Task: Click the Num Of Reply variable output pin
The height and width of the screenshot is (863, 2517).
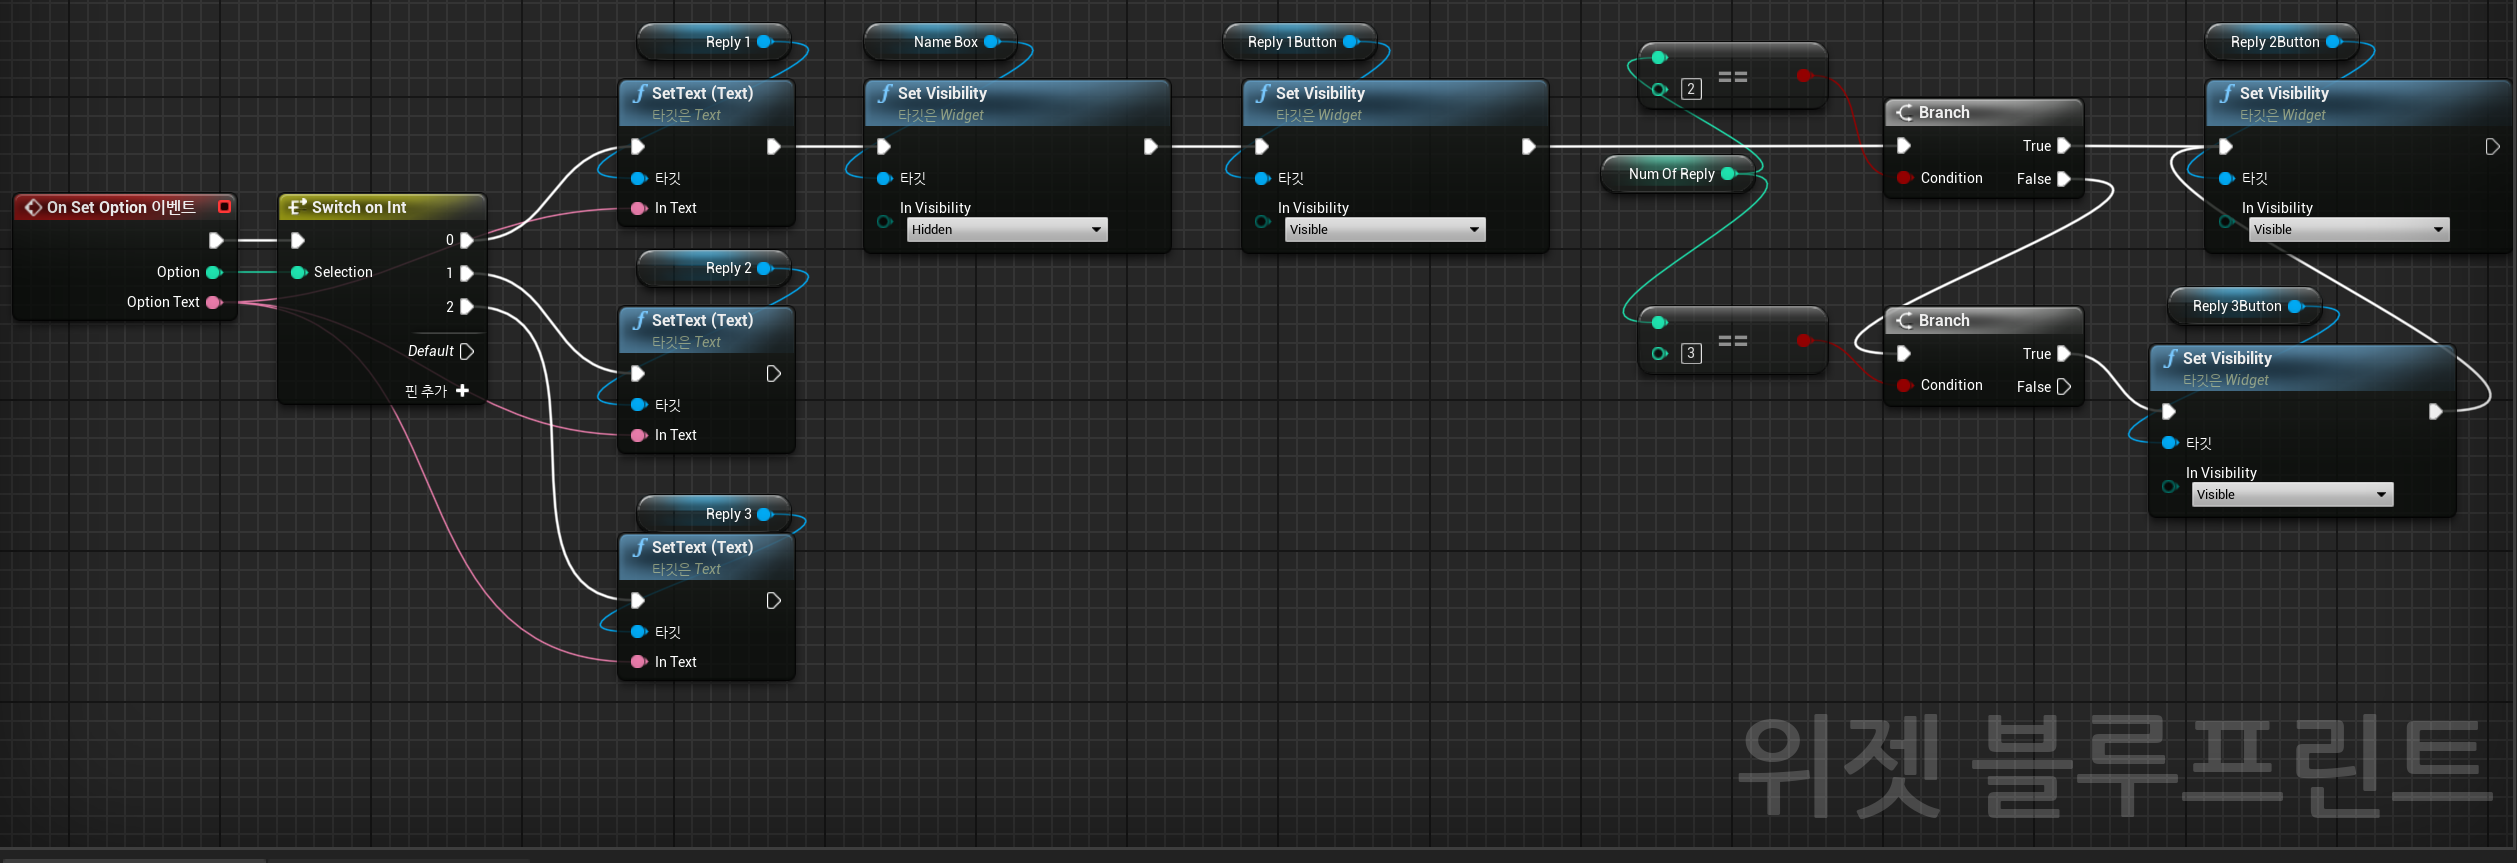Action: (1728, 174)
